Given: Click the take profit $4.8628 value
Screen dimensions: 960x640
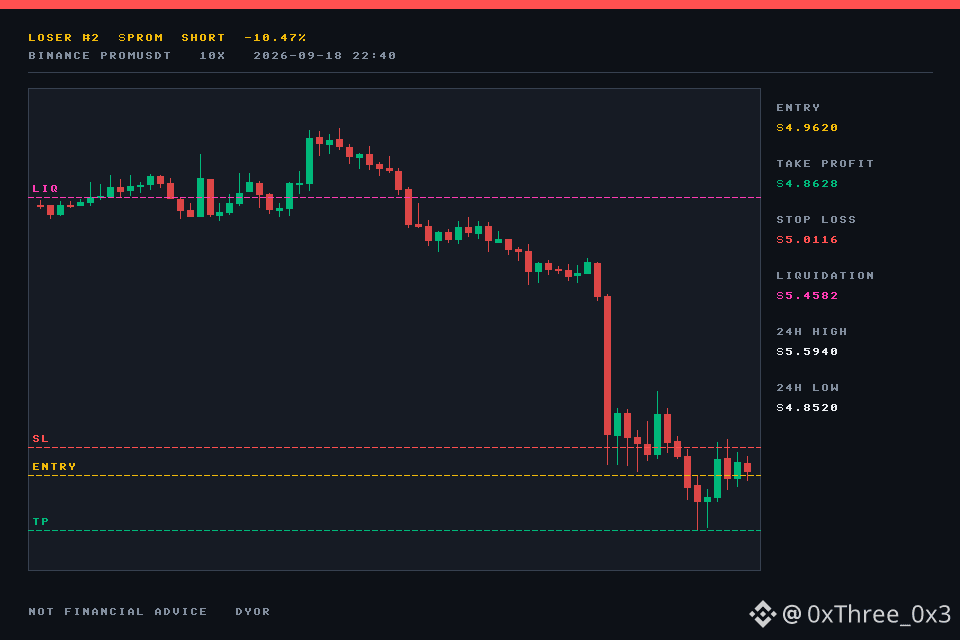Looking at the screenshot, I should [x=807, y=184].
